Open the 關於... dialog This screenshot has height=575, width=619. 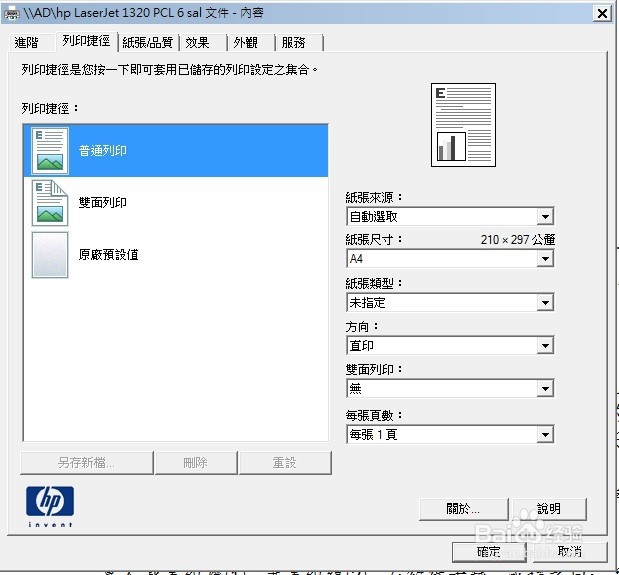463,509
